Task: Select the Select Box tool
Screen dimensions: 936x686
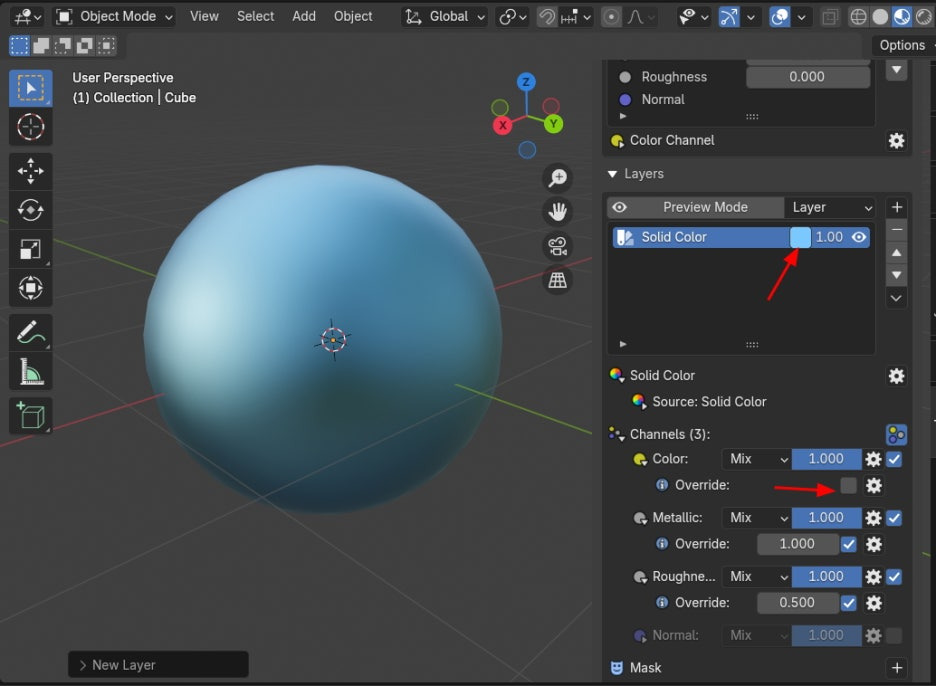Action: click(x=30, y=88)
